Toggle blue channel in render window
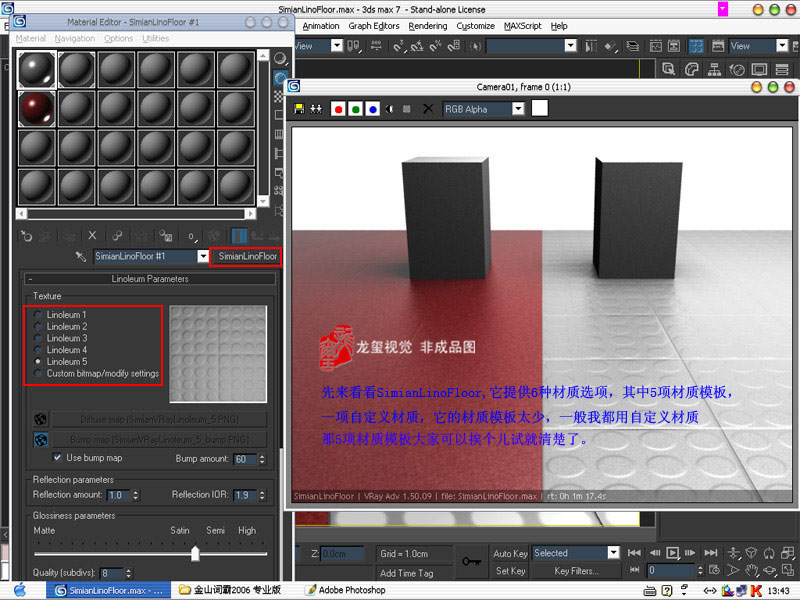The height and width of the screenshot is (600, 800). [x=373, y=109]
